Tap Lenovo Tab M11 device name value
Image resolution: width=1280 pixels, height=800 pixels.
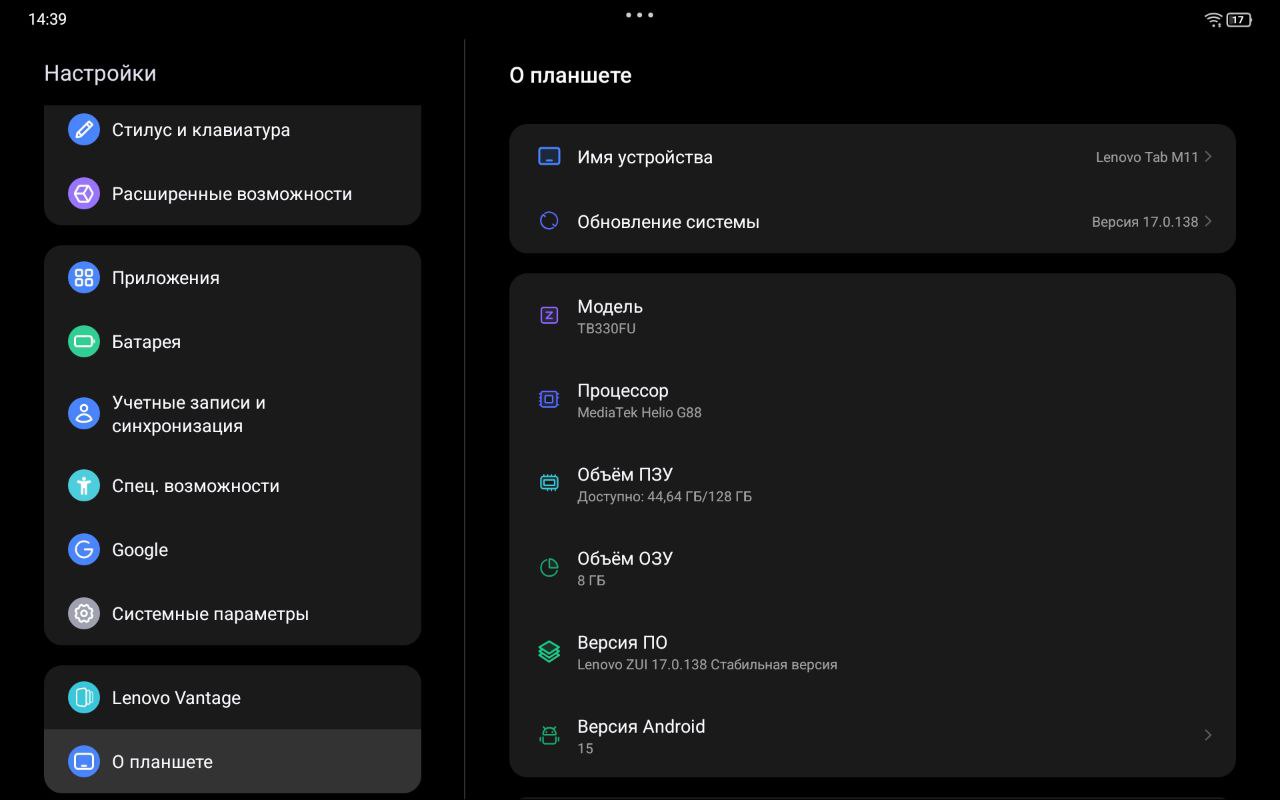[1147, 157]
